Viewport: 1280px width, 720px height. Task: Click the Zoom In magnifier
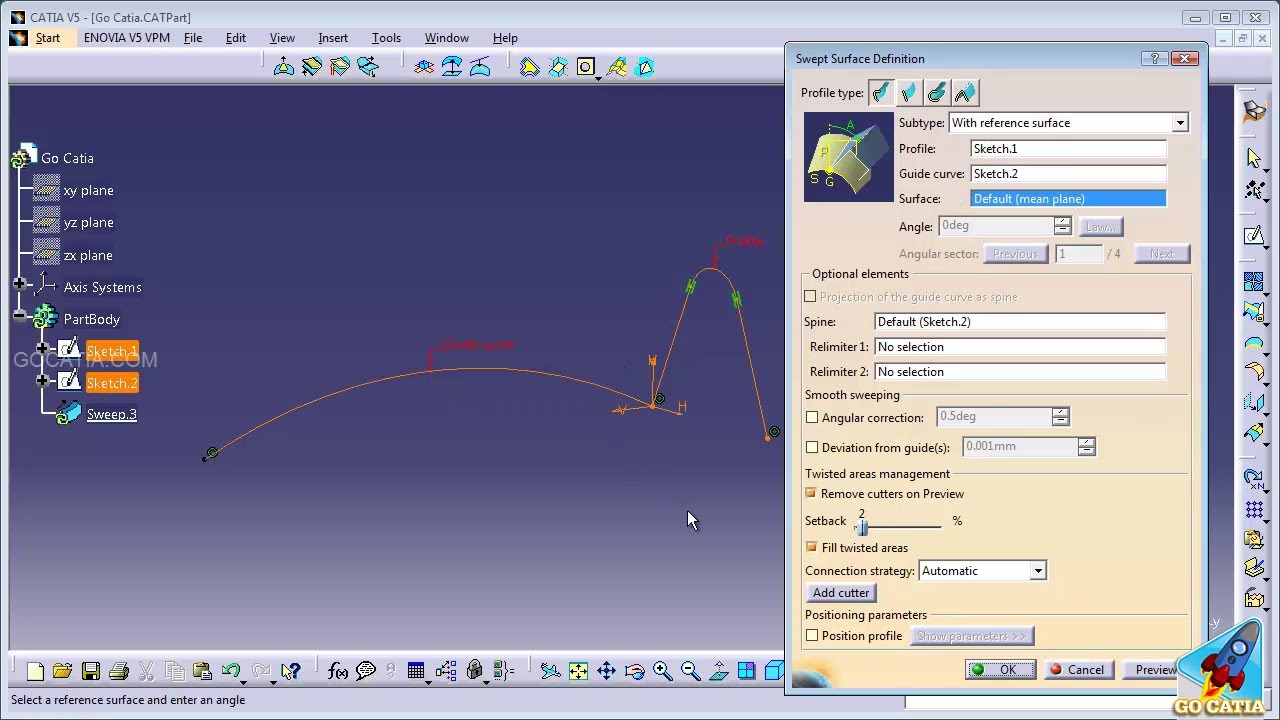[x=662, y=671]
